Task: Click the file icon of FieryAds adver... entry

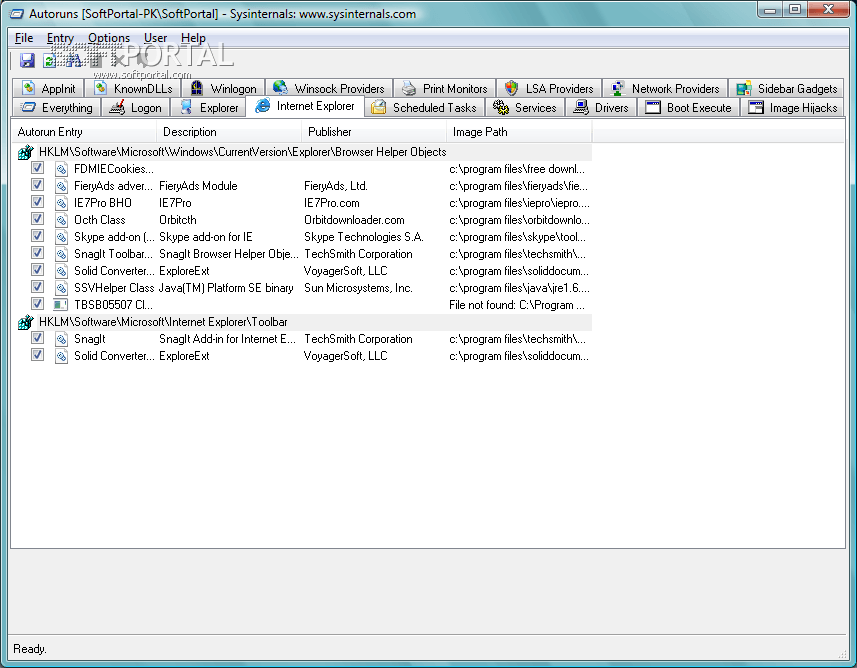Action: coord(61,186)
